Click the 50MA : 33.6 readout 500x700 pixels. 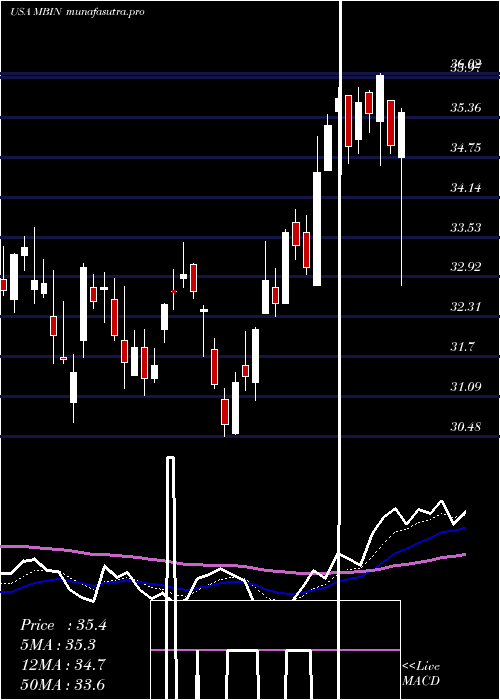(x=63, y=684)
